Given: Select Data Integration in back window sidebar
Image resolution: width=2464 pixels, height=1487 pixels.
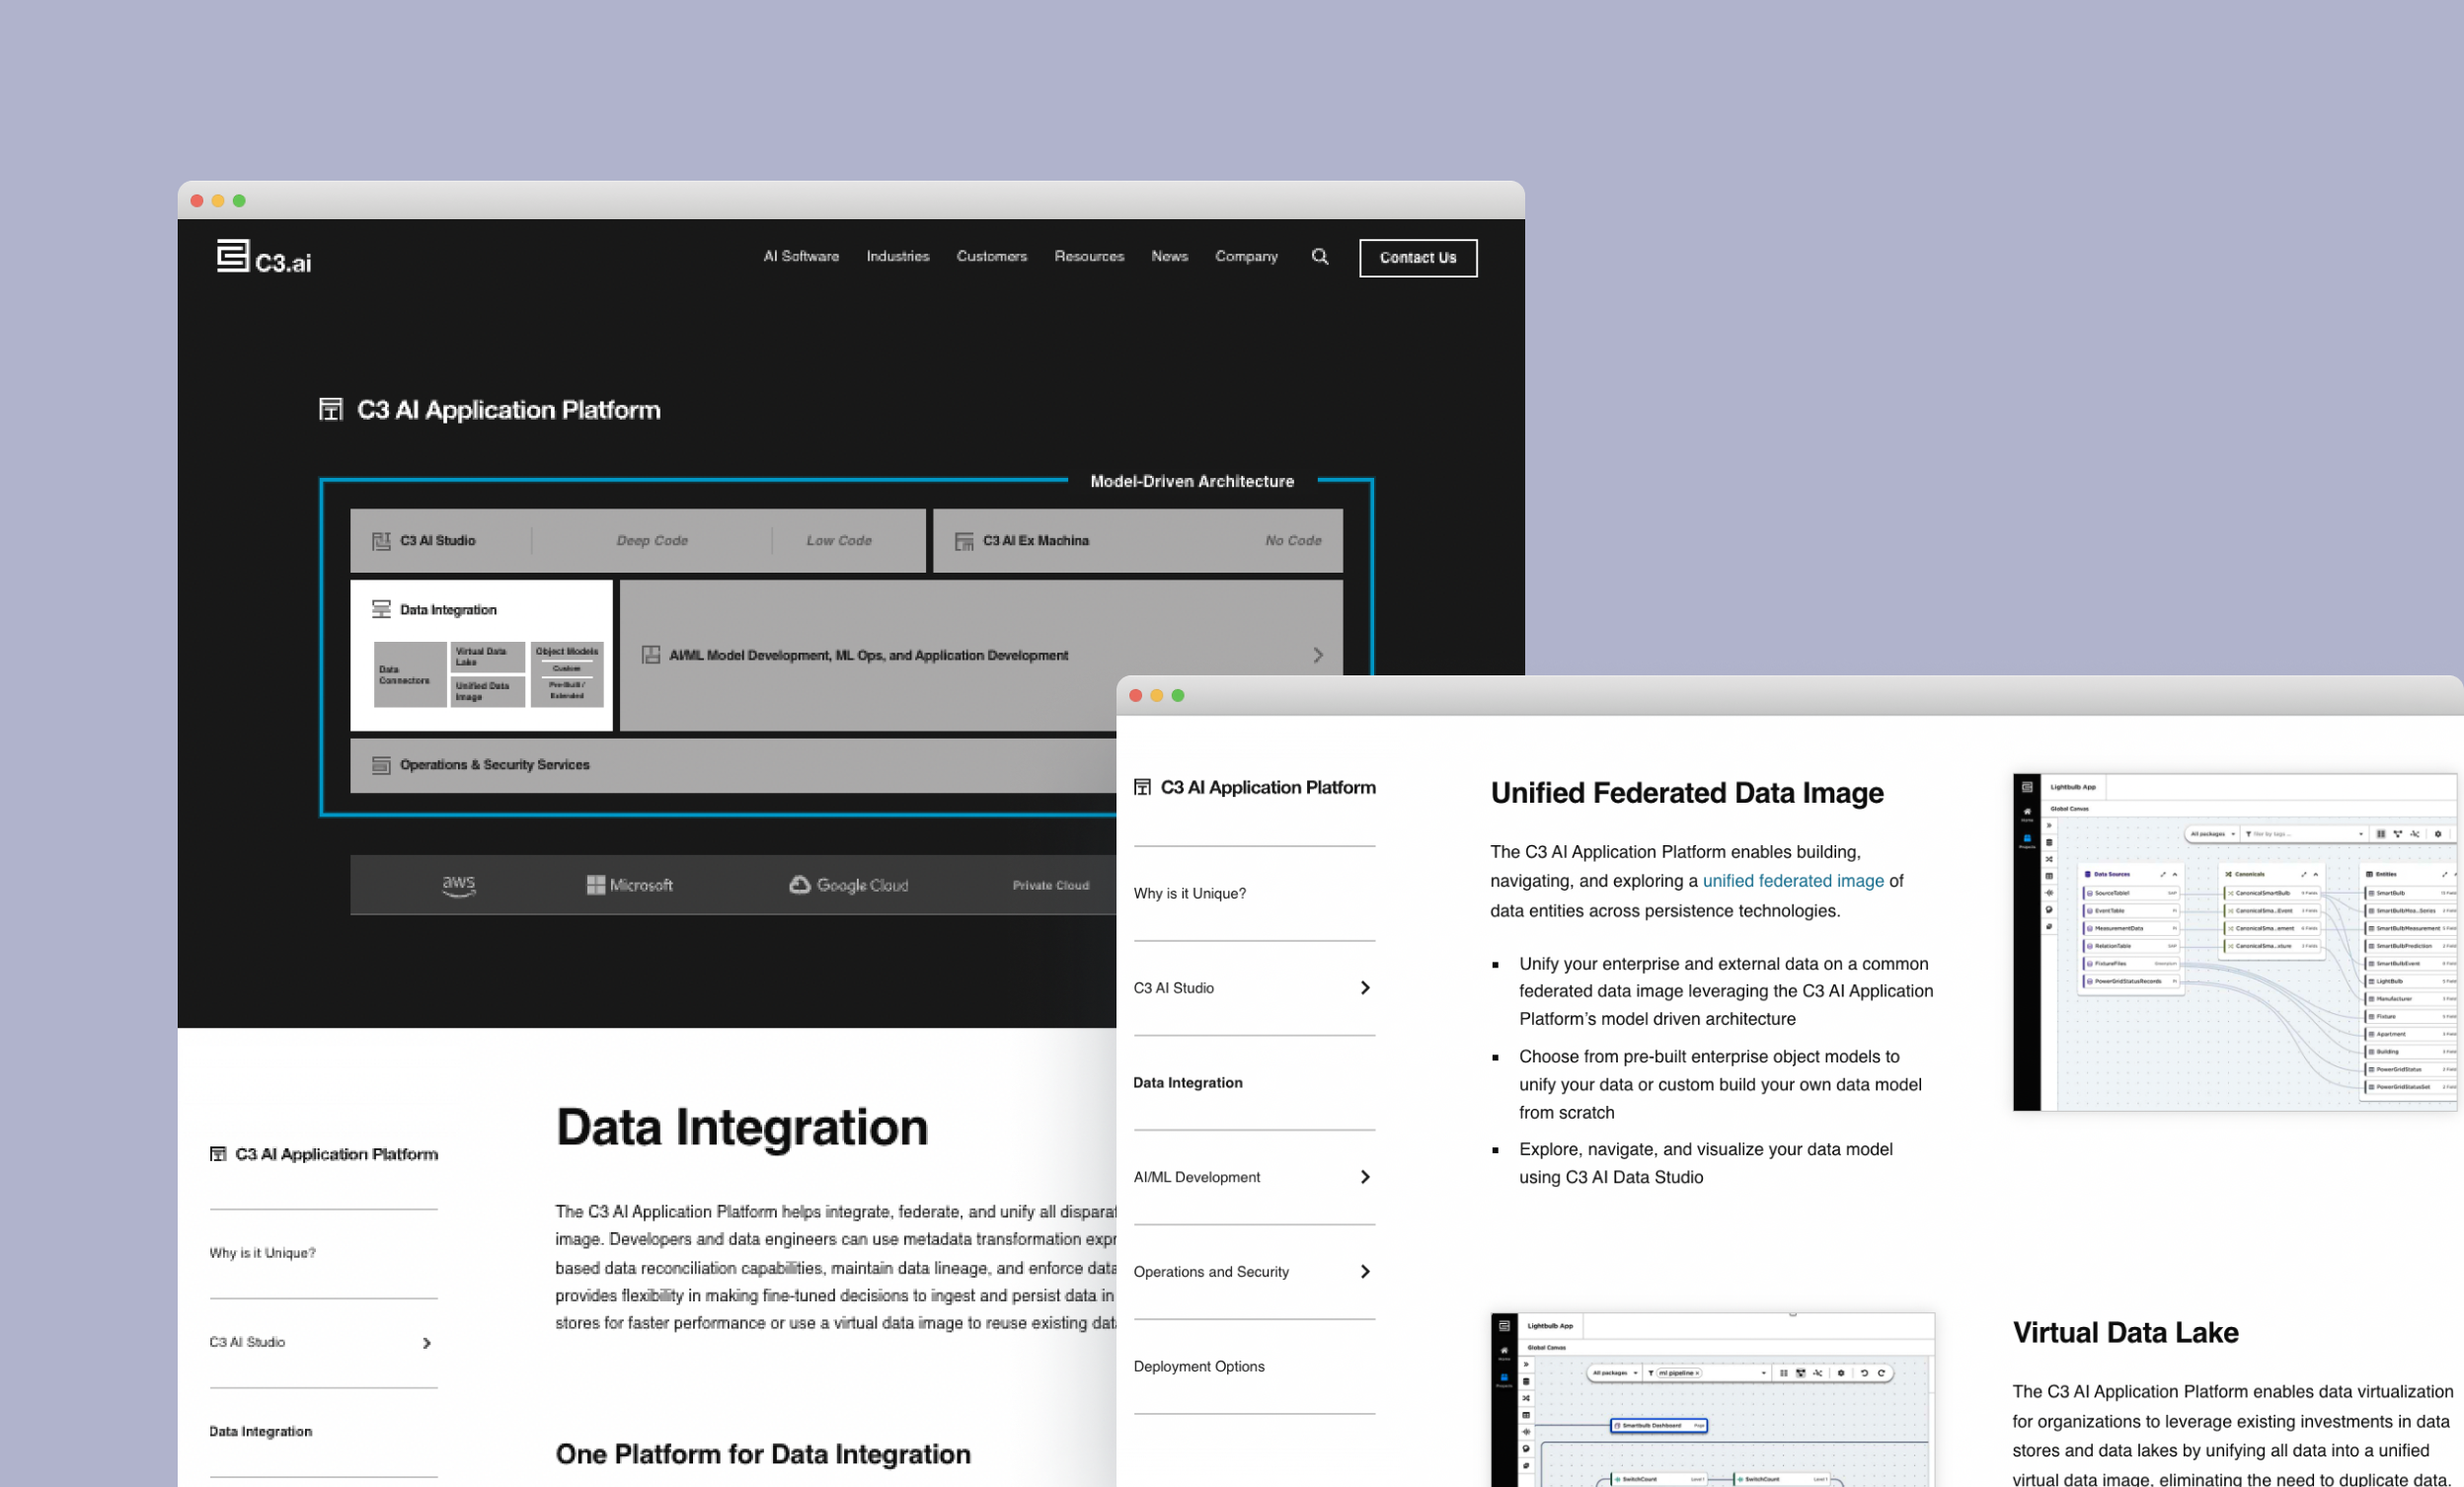Looking at the screenshot, I should pos(260,1432).
